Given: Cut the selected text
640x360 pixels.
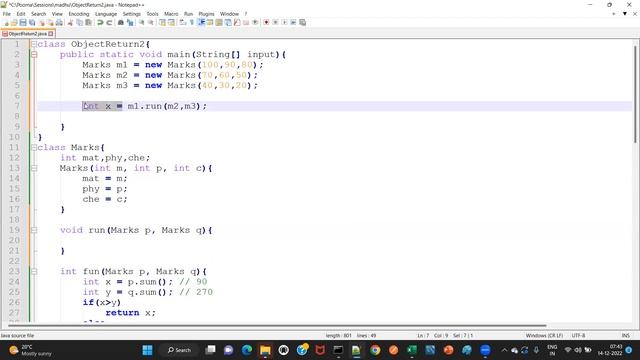Looking at the screenshot, I should pos(70,22).
